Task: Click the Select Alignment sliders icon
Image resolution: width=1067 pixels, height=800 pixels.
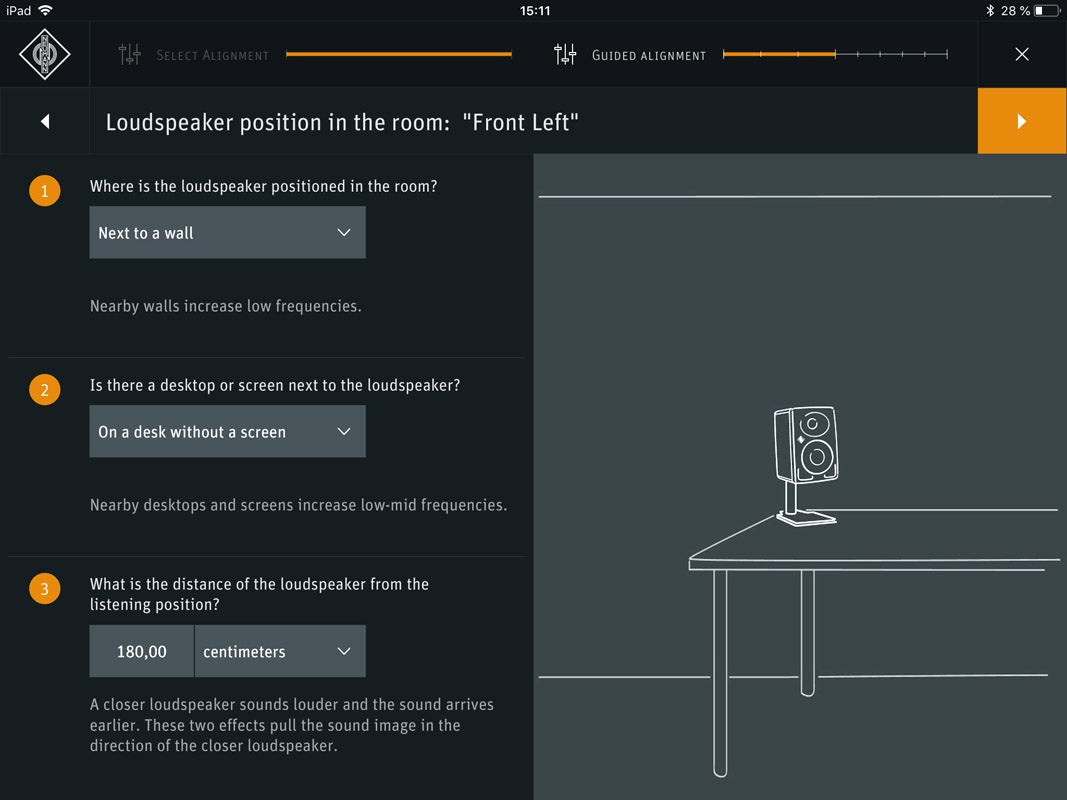Action: pos(130,55)
